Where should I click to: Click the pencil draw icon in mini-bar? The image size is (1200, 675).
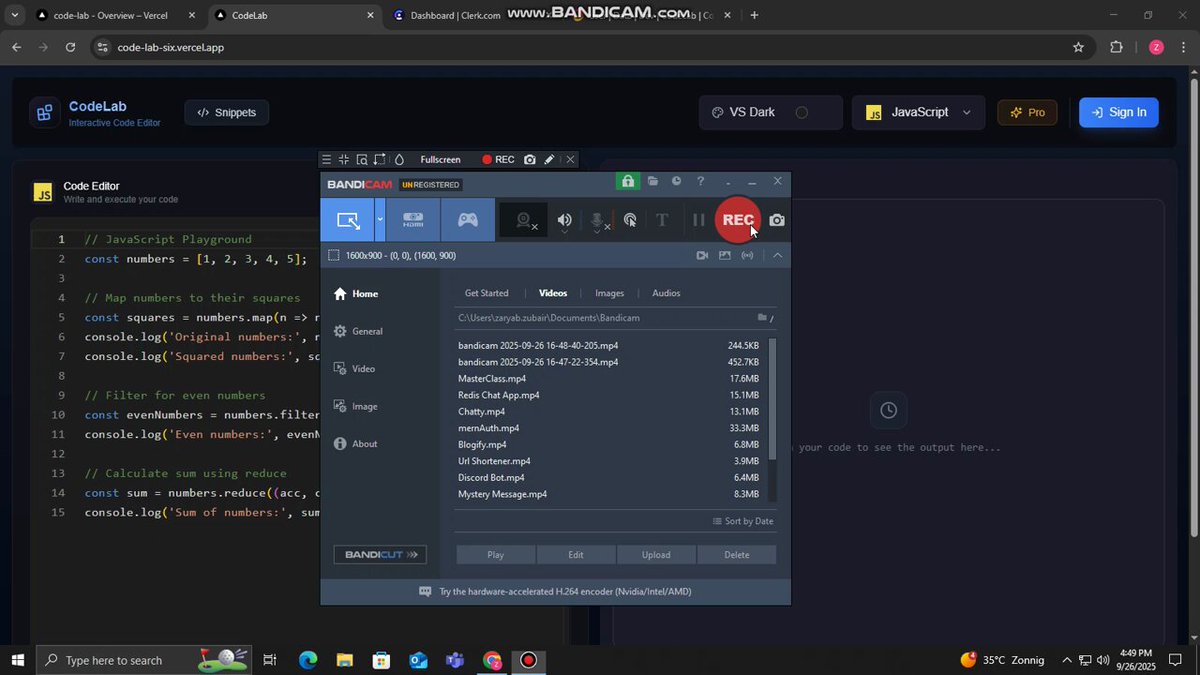point(549,160)
